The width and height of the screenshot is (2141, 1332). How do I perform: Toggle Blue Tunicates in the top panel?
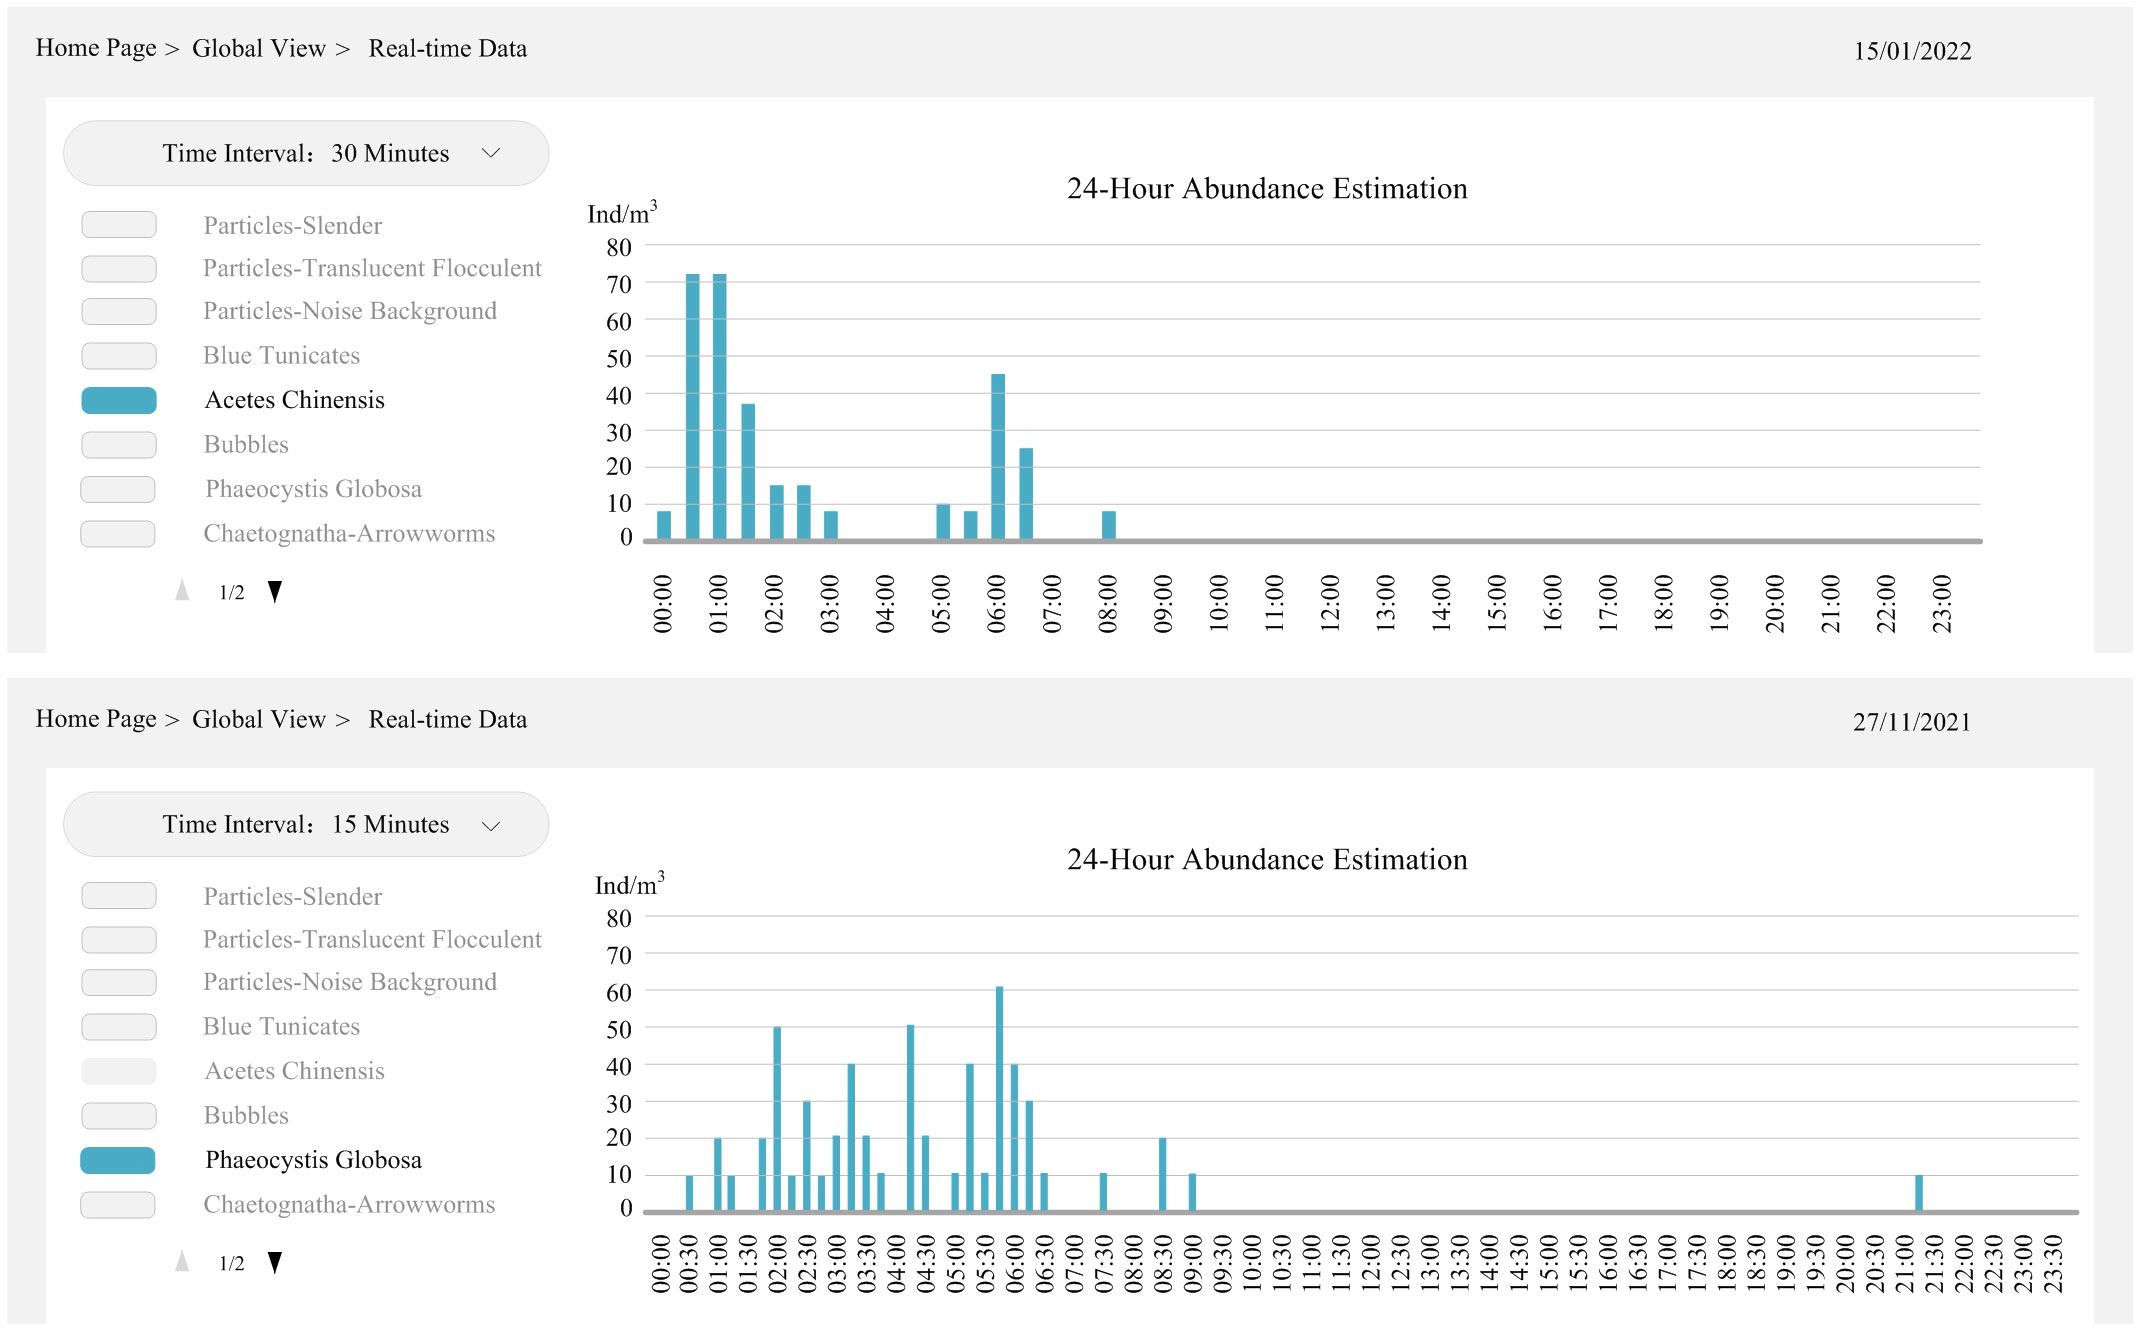pyautogui.click(x=119, y=356)
